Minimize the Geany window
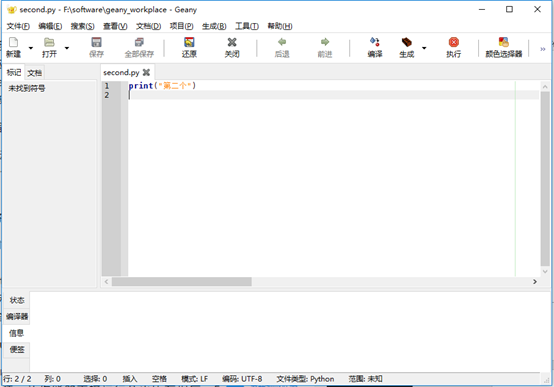The width and height of the screenshot is (554, 387). [x=482, y=9]
